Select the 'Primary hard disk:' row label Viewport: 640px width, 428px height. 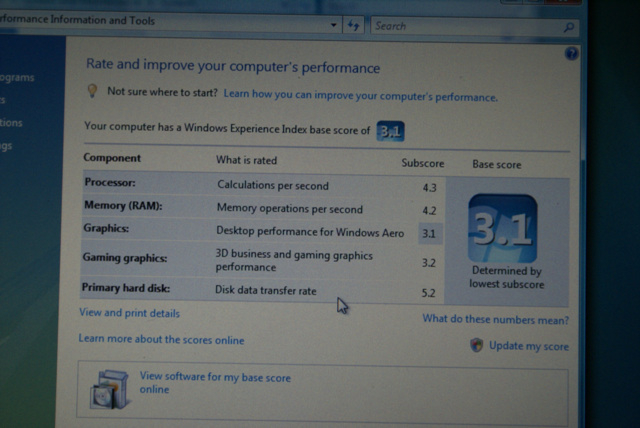126,288
